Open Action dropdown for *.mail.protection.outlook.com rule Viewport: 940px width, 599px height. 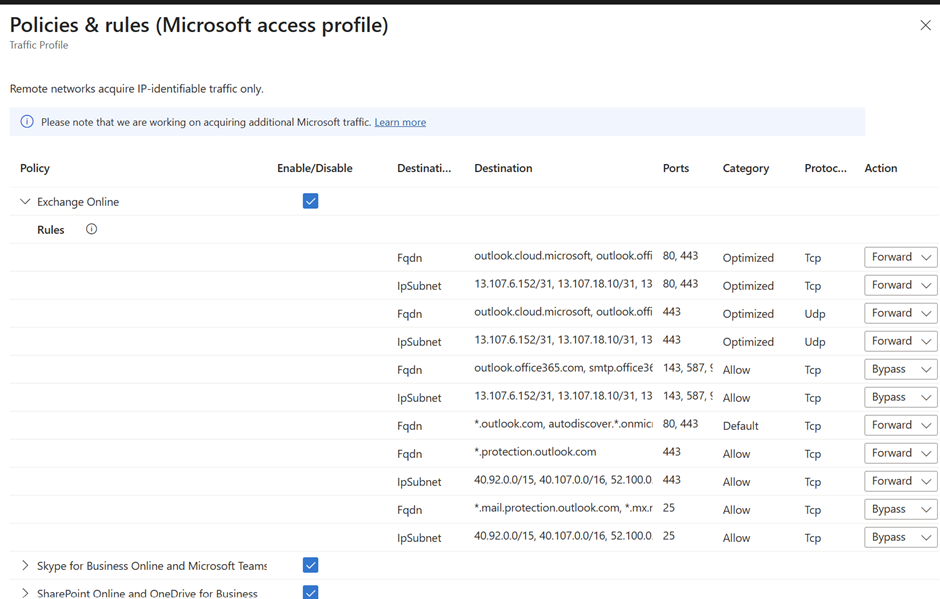[900, 509]
